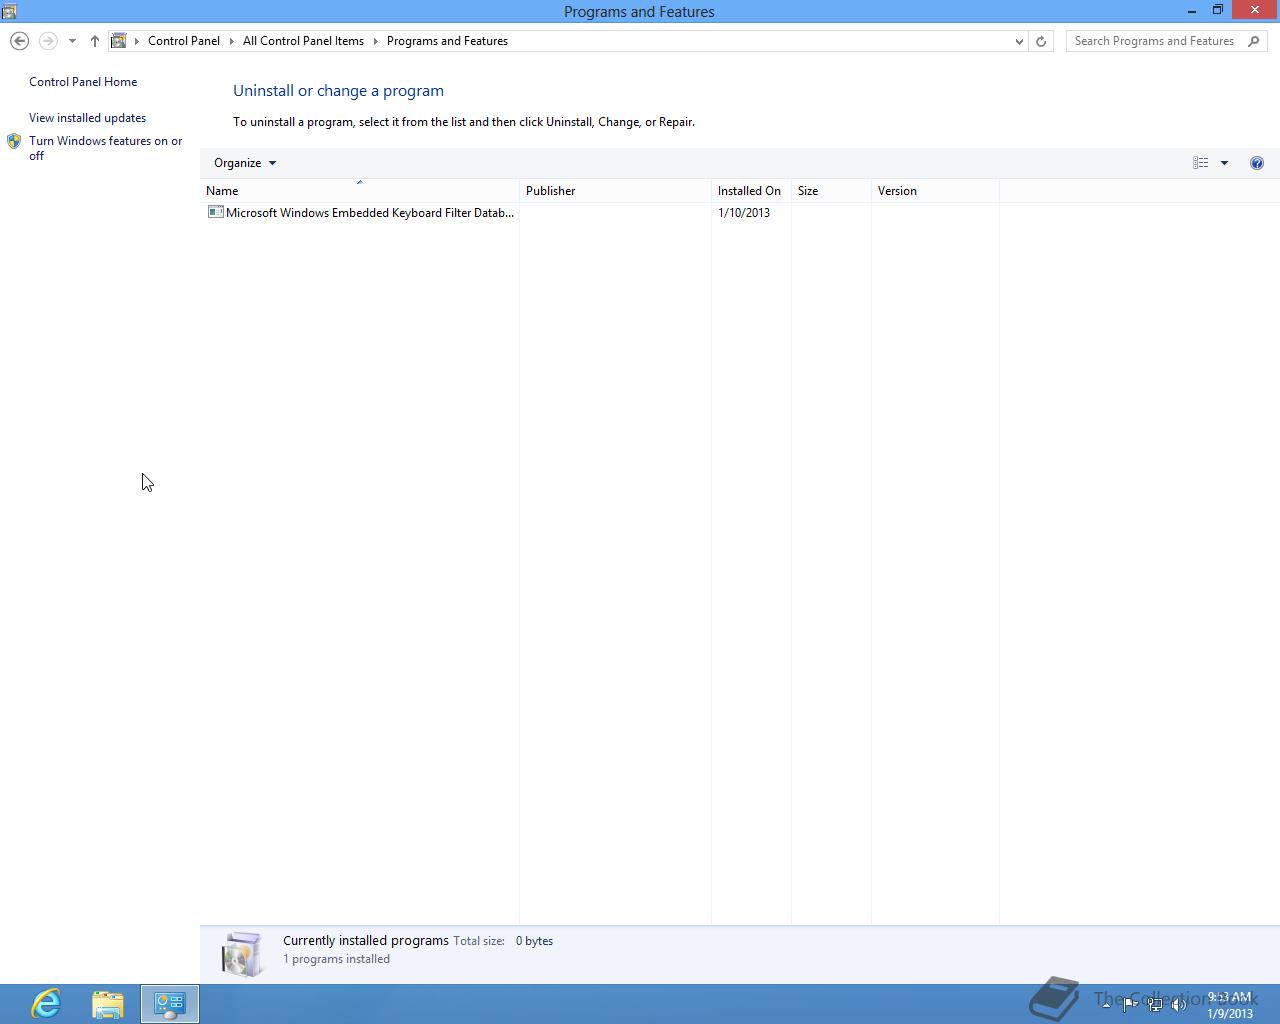Minimize the Programs and Features window
This screenshot has width=1280, height=1024.
pos(1192,11)
